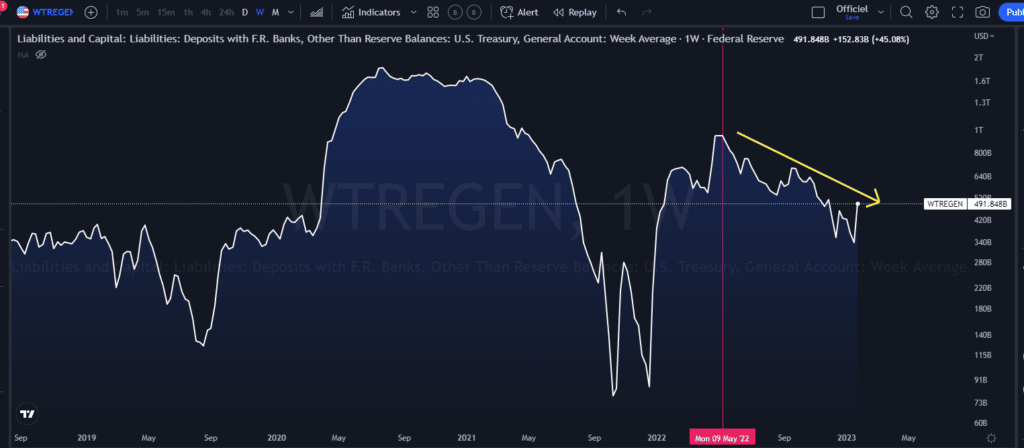The image size is (1024, 448).
Task: Select the 4h timeframe
Action: pyautogui.click(x=206, y=12)
